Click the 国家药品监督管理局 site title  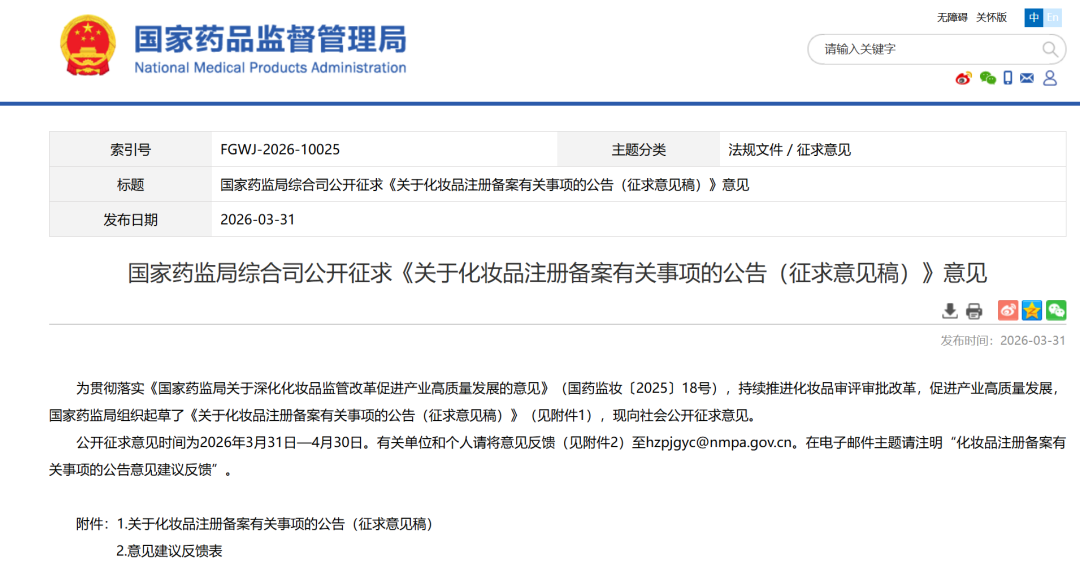tap(270, 39)
